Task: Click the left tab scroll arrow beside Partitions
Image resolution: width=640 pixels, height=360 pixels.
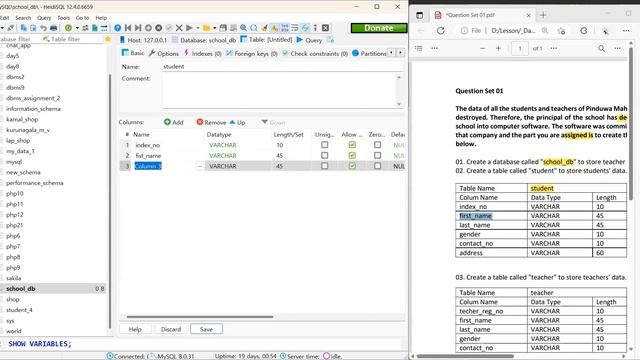Action: [391, 53]
